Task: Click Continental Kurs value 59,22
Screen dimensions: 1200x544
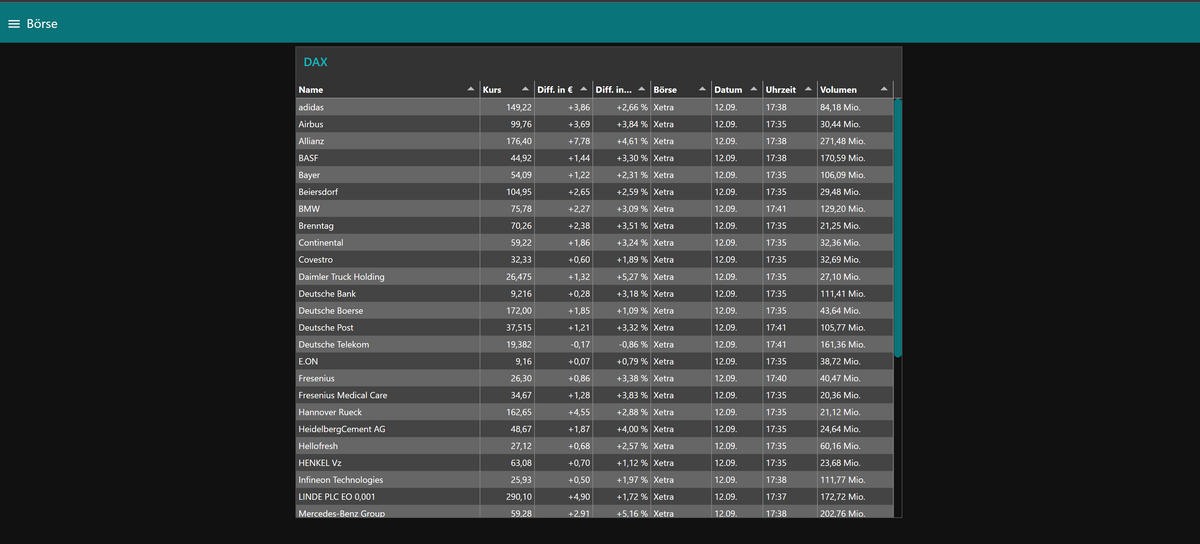Action: [x=521, y=243]
